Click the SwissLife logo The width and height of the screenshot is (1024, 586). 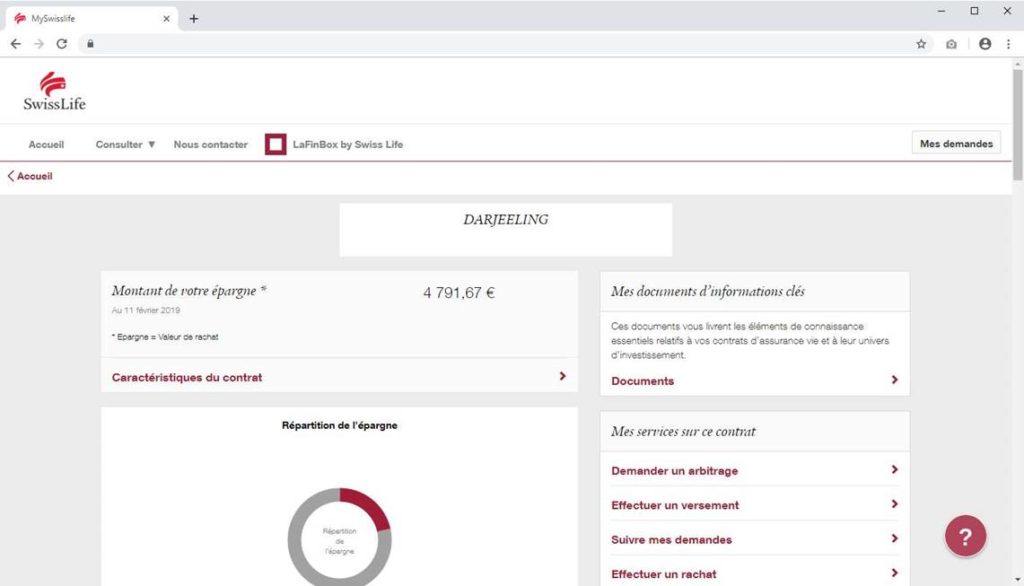[54, 91]
